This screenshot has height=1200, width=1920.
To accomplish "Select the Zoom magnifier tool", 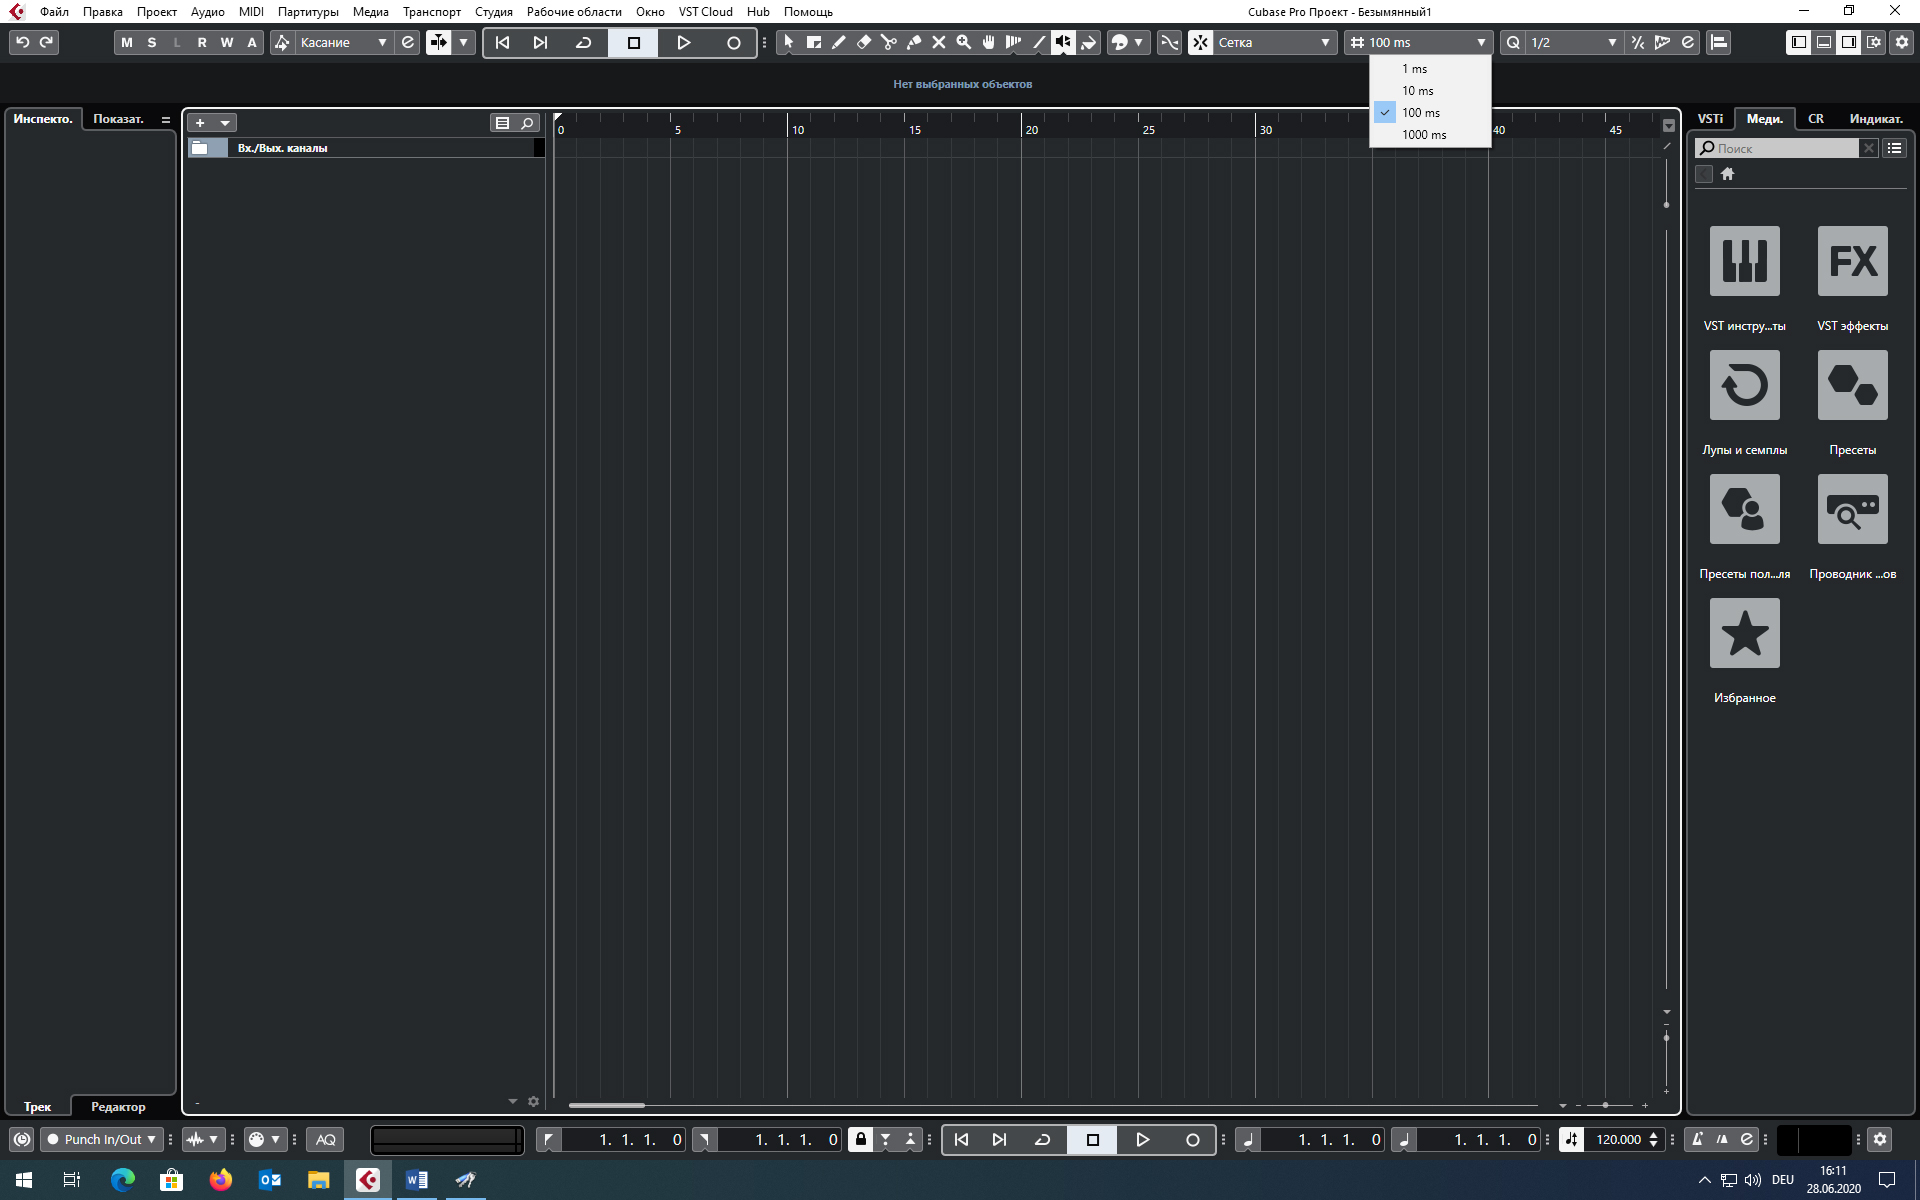I will coord(964,42).
